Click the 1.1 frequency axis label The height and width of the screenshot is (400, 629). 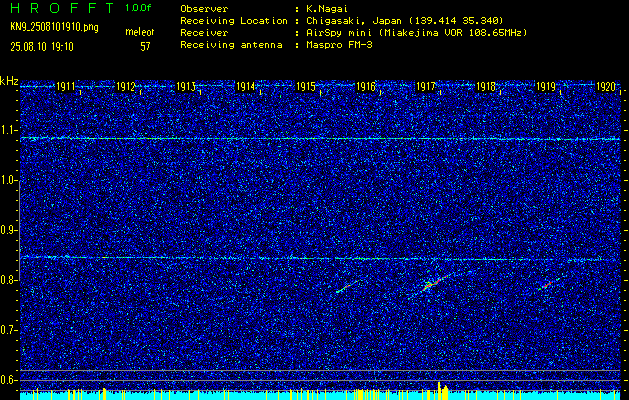click(x=9, y=130)
